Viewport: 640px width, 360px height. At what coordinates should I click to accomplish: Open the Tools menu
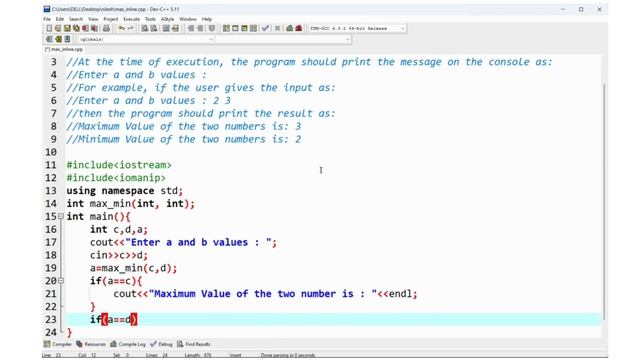coord(150,19)
